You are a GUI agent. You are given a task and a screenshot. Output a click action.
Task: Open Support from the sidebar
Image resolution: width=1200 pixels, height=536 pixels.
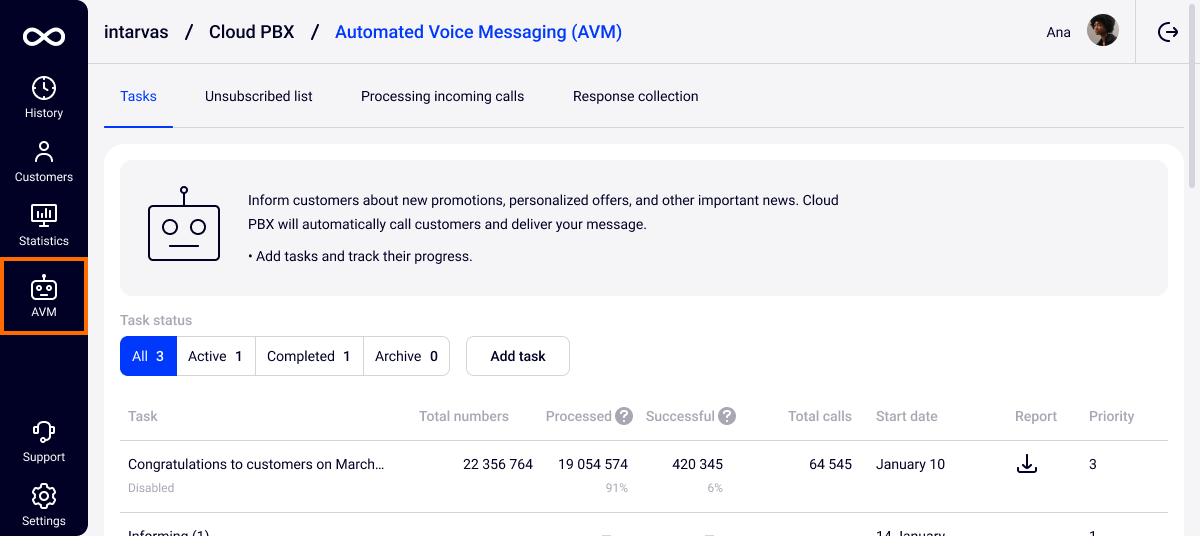pos(44,441)
